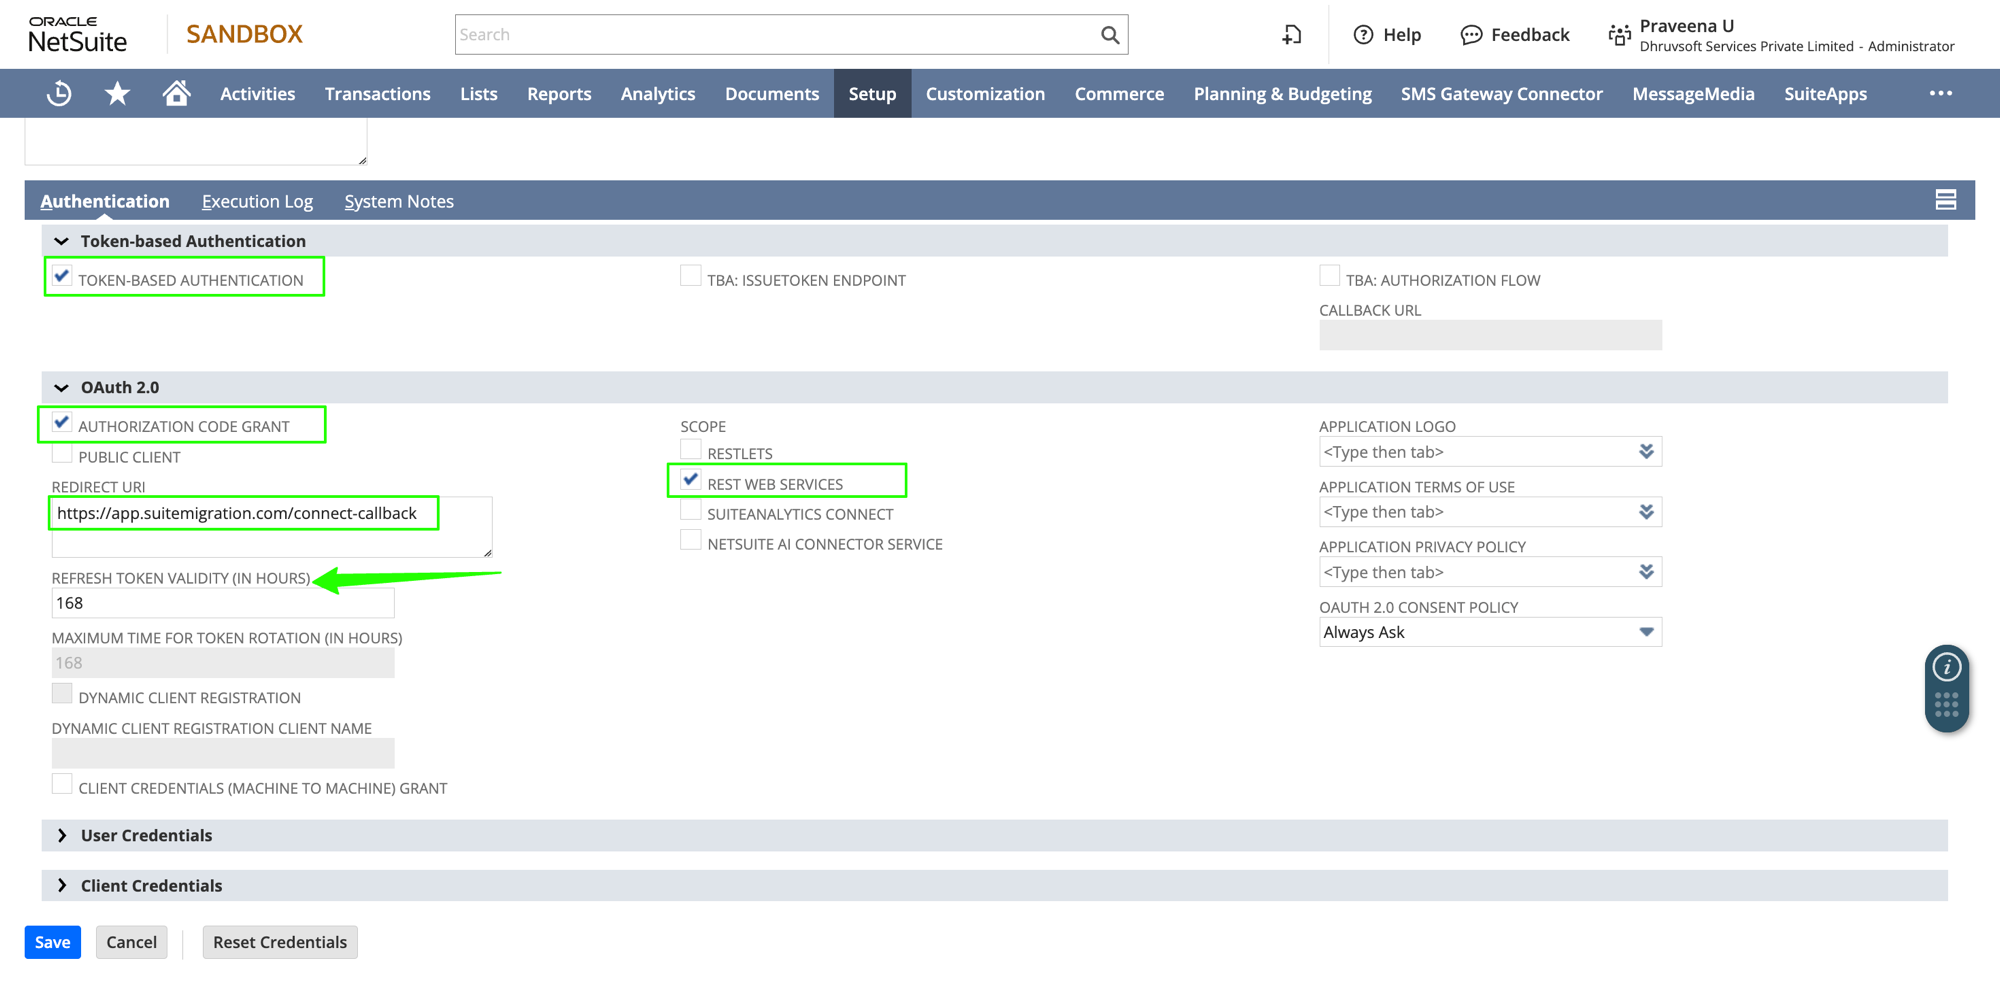
Task: Open Planning & Budgeting menu
Action: click(x=1282, y=94)
